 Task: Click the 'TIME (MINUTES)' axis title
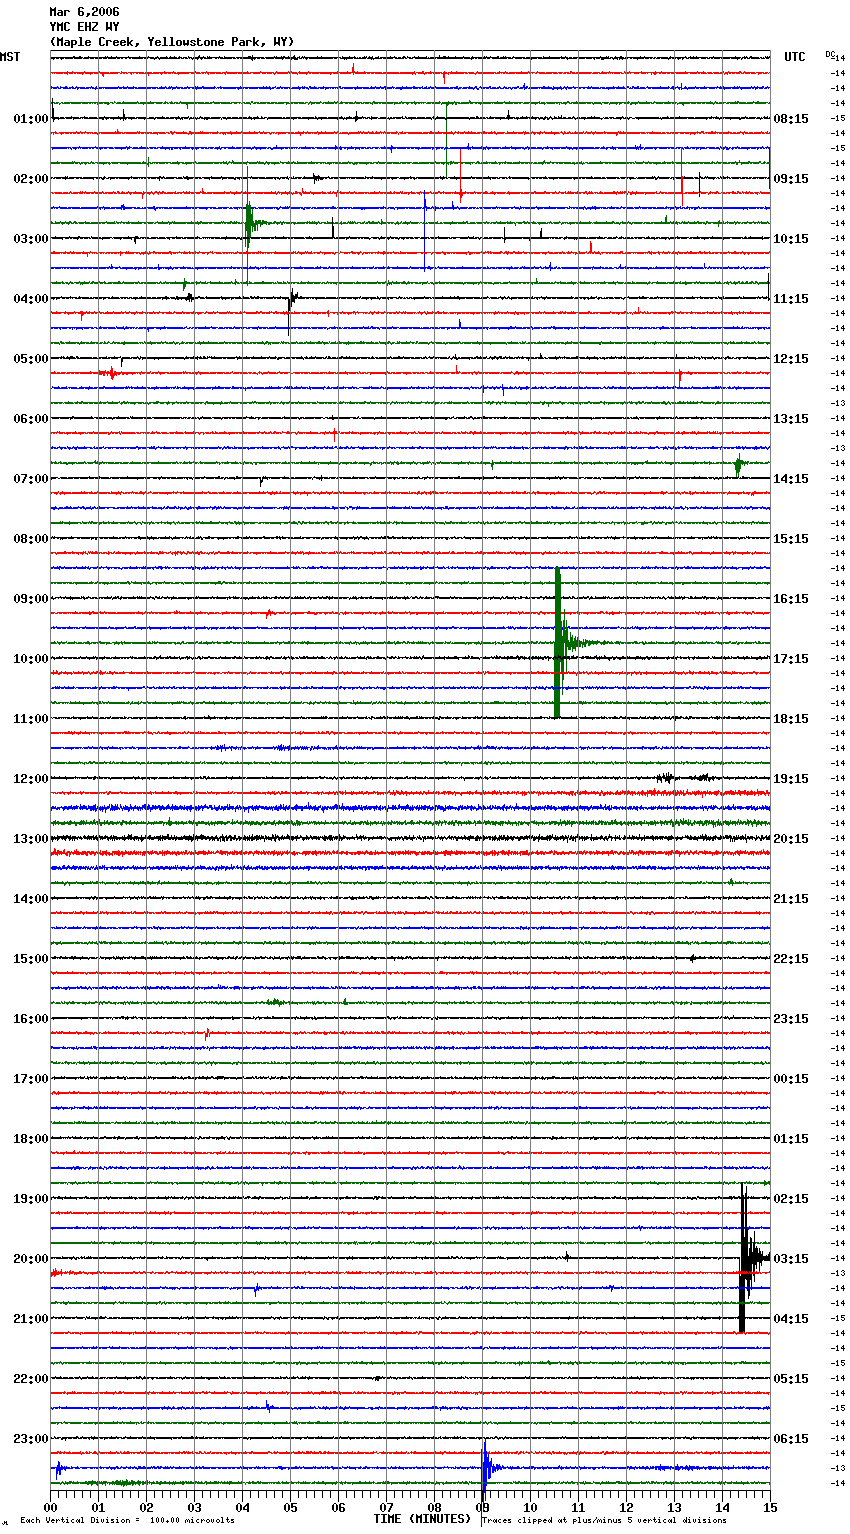click(x=422, y=1519)
